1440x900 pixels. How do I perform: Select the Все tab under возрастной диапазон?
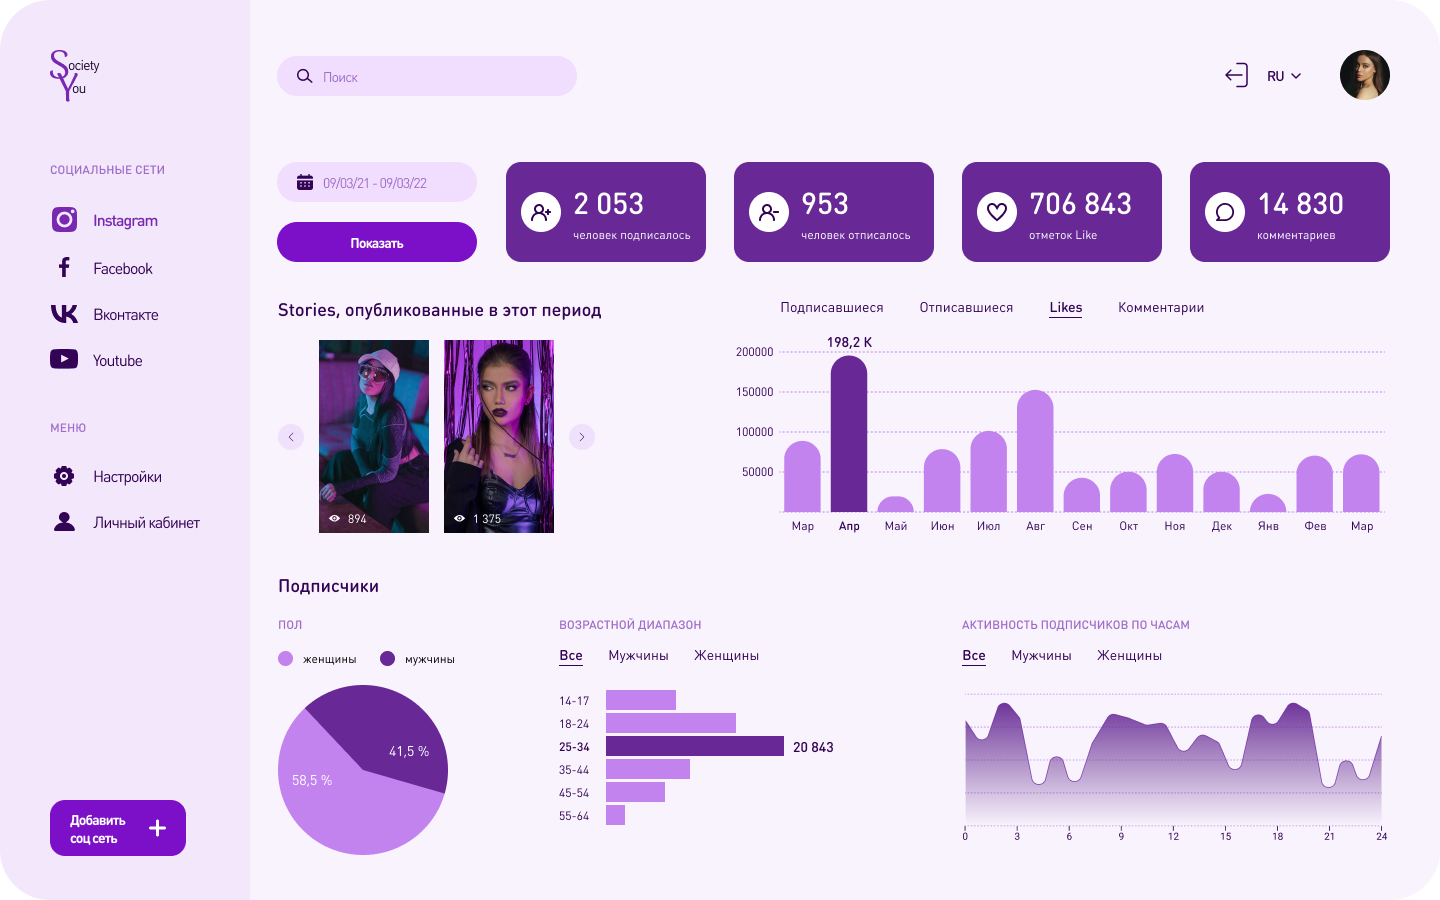(570, 655)
